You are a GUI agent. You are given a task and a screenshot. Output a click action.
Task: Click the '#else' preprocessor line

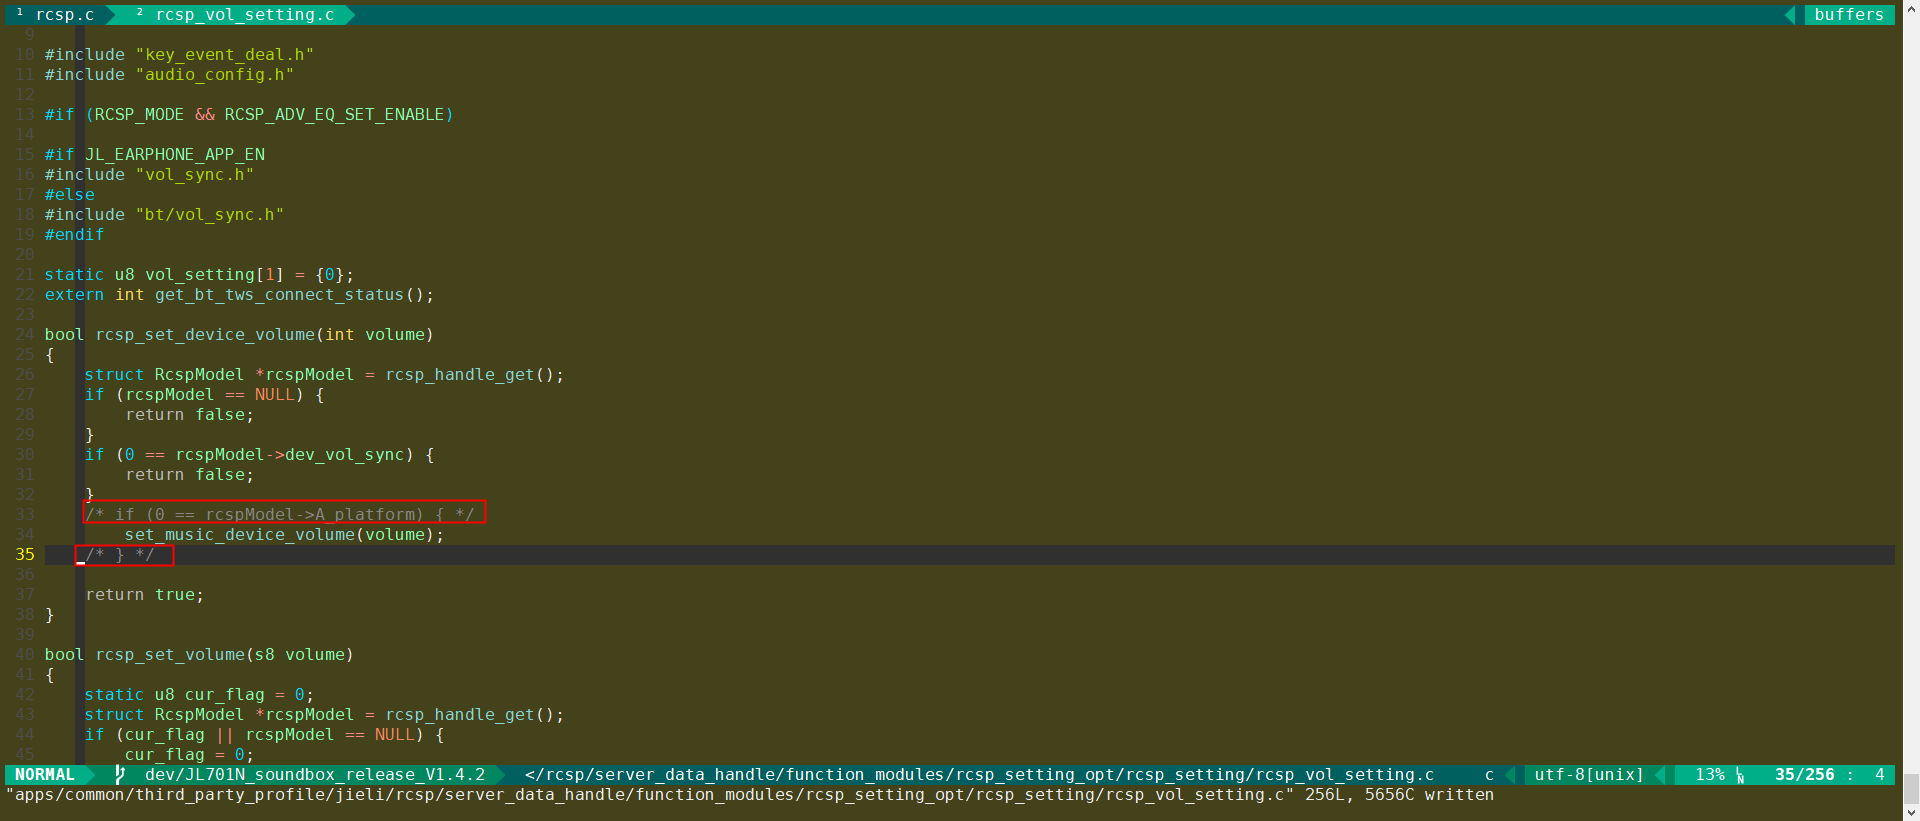[70, 195]
